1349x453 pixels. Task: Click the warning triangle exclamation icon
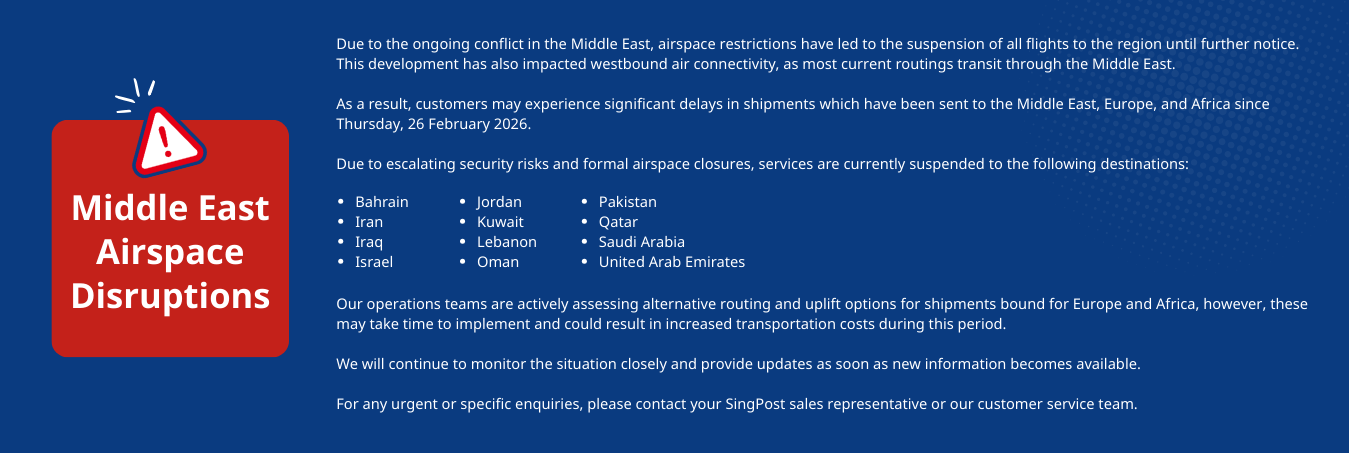166,142
